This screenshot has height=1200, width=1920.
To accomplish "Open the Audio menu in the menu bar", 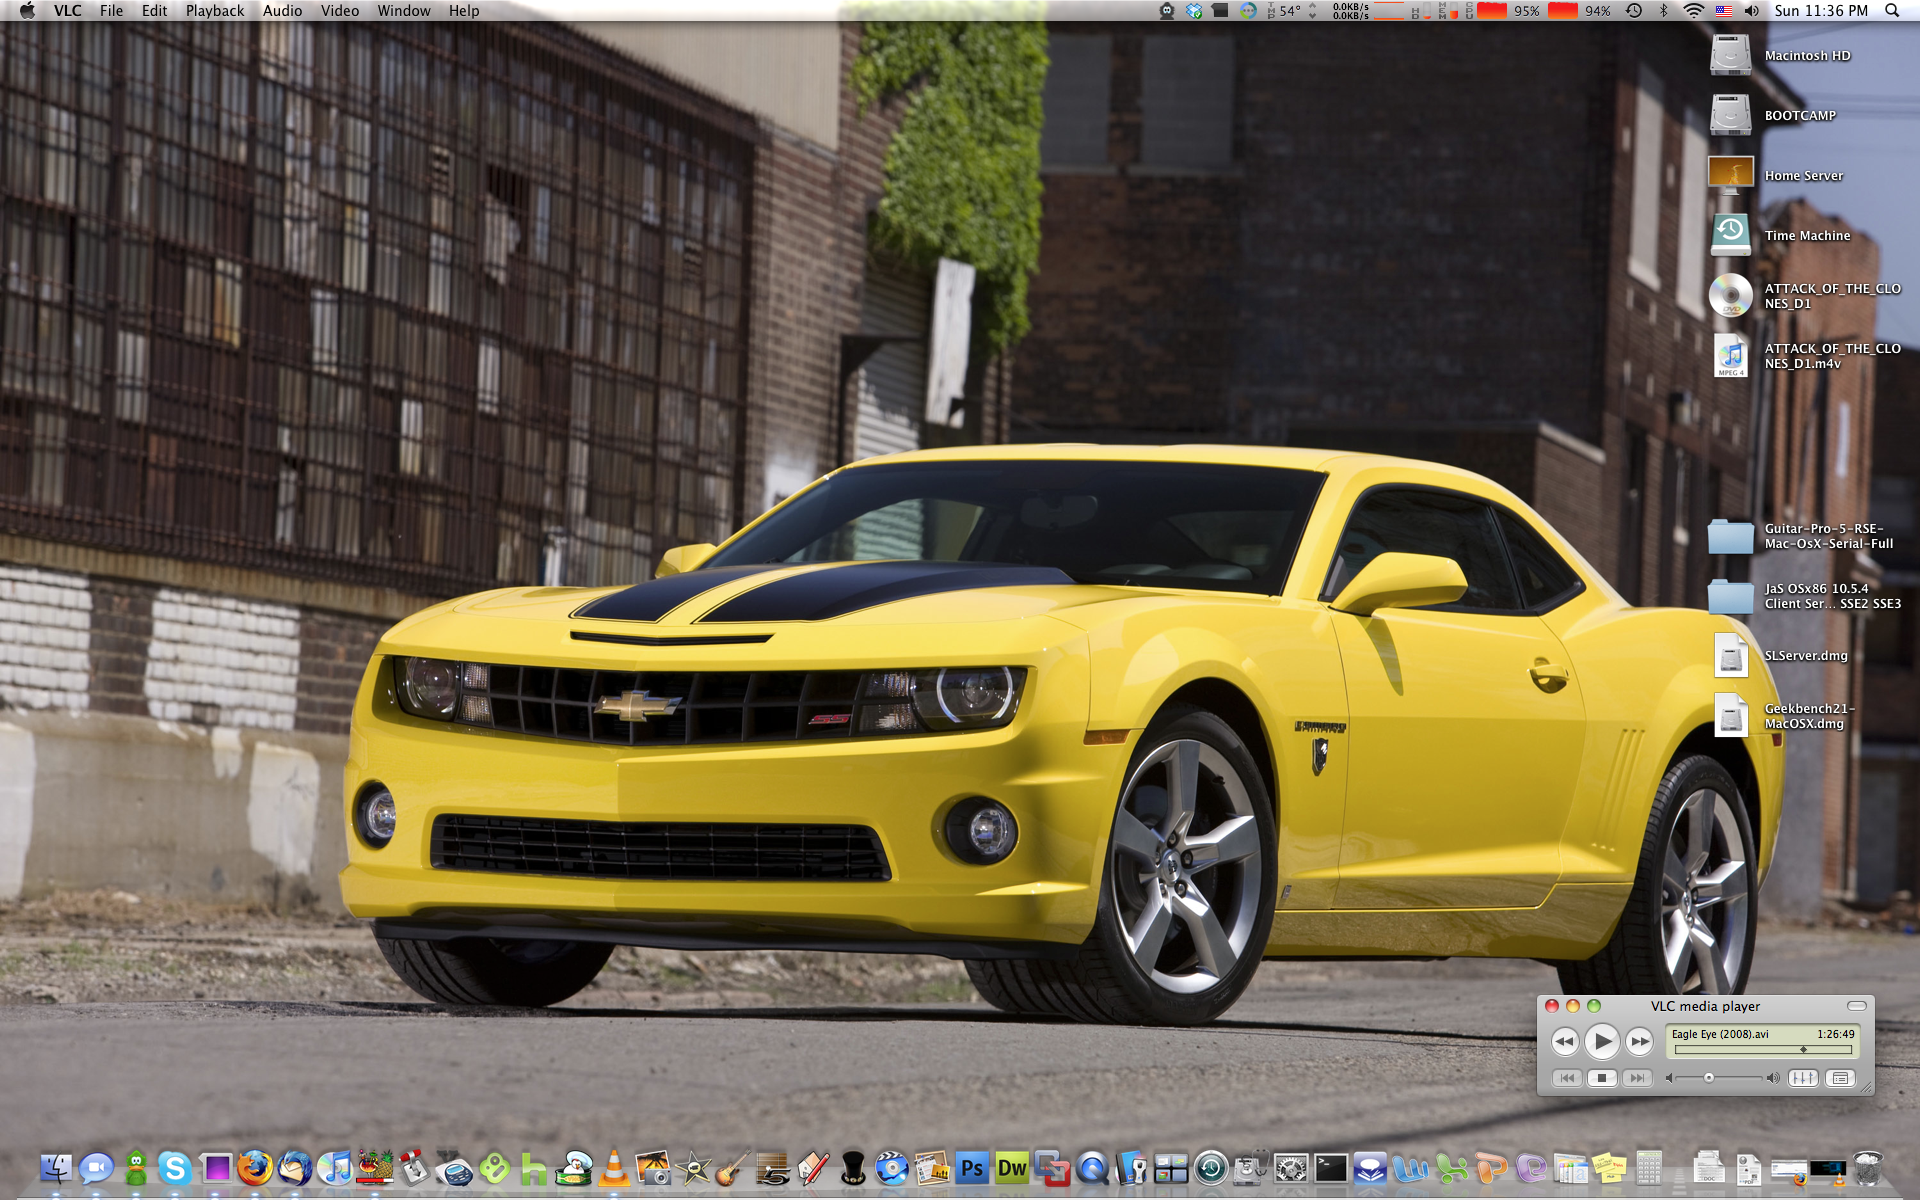I will coord(282,11).
